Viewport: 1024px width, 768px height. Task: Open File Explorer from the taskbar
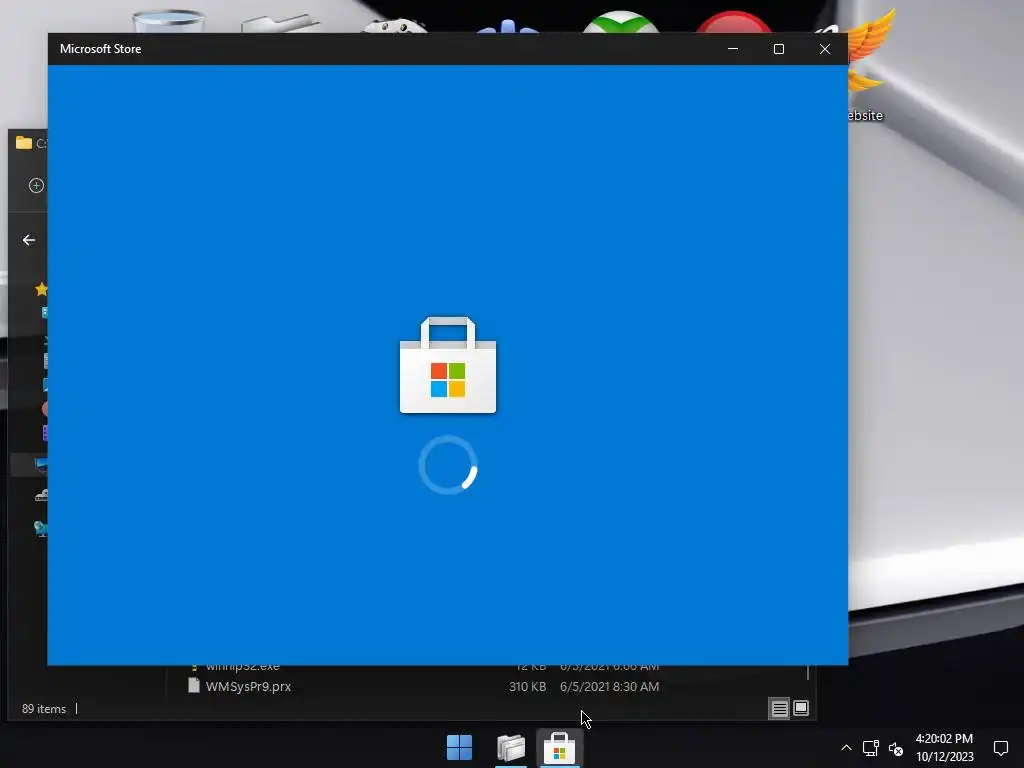(511, 748)
